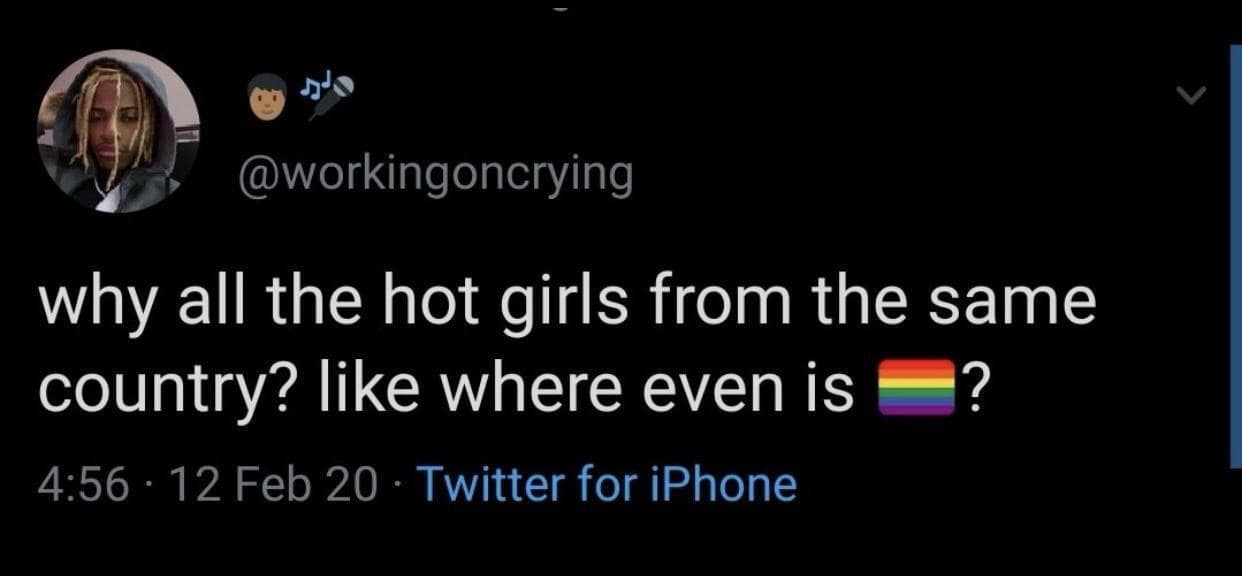Open the Twitter for iPhone source link
Image resolution: width=1242 pixels, height=576 pixels.
click(x=606, y=486)
